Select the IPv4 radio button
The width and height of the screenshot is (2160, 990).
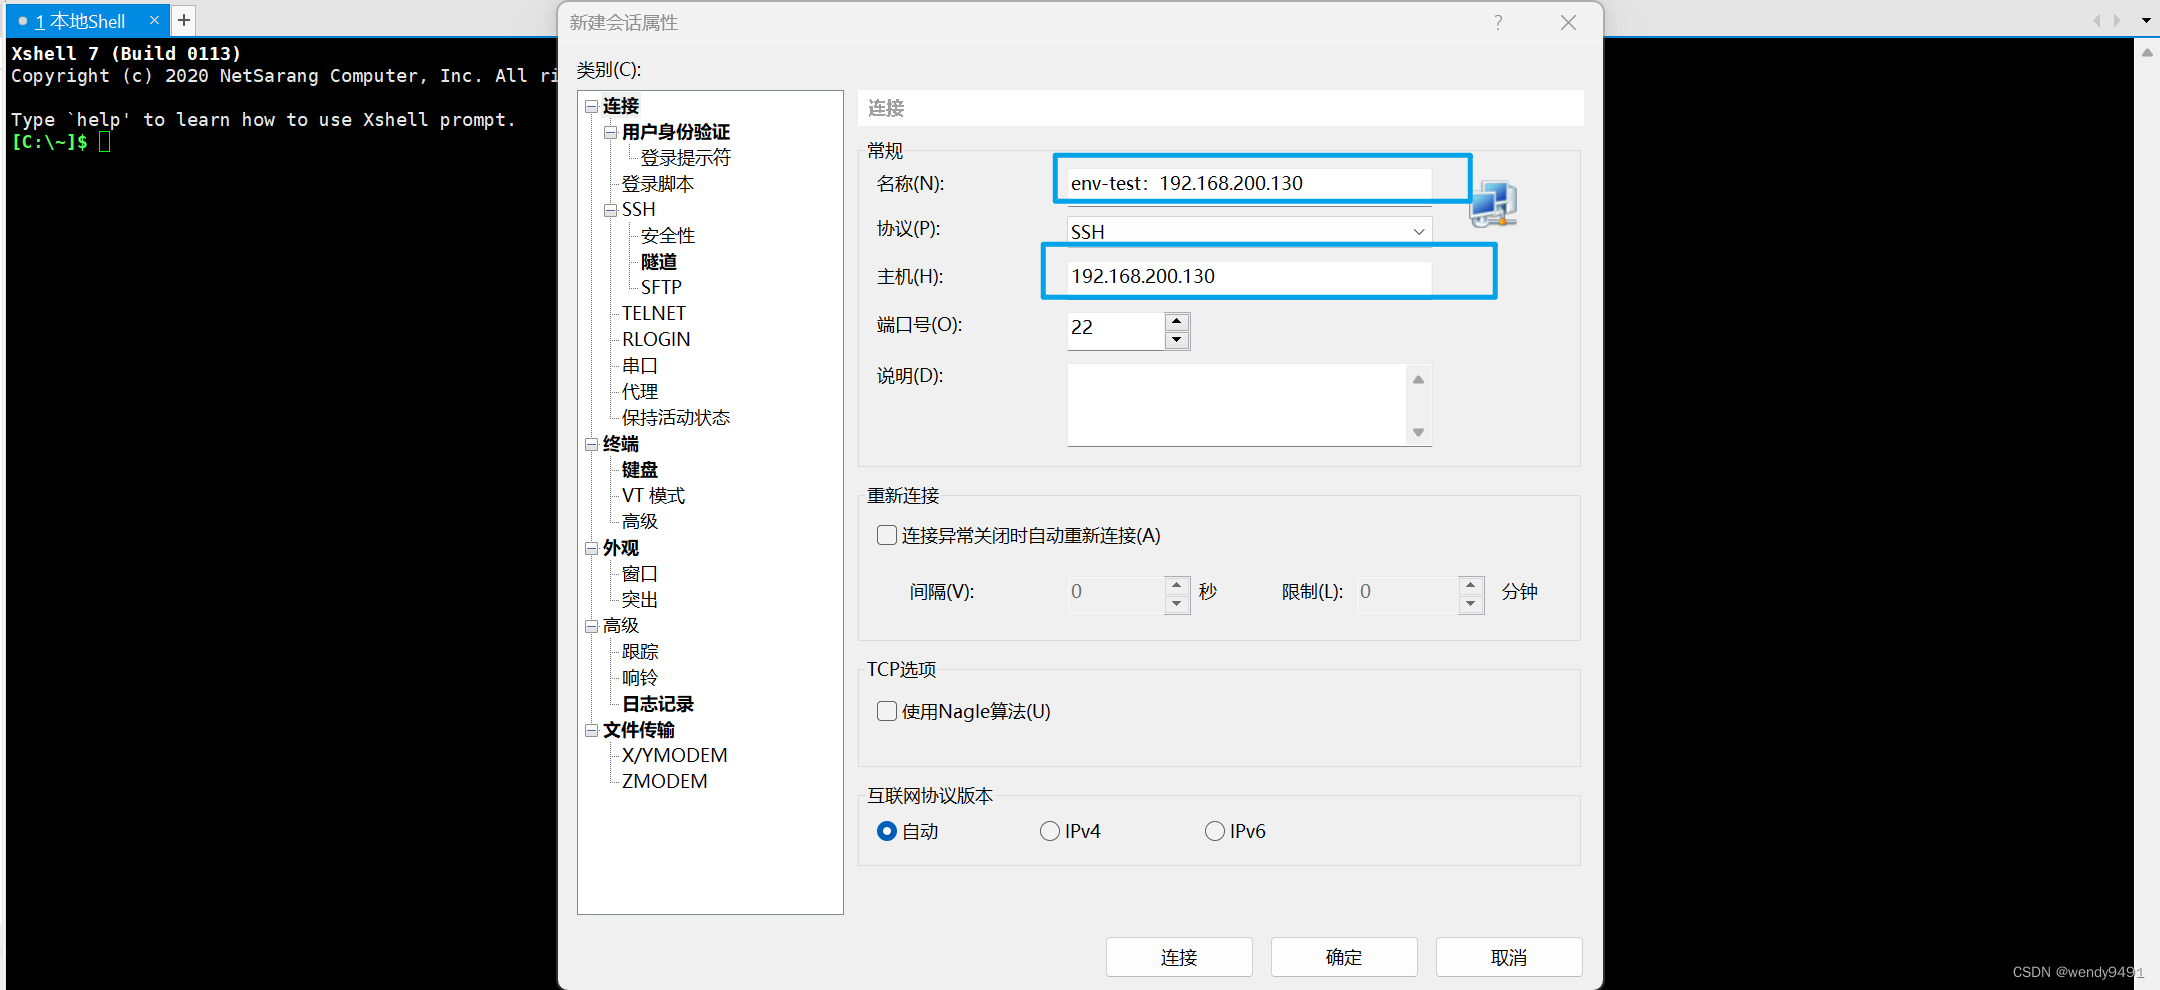[1050, 831]
